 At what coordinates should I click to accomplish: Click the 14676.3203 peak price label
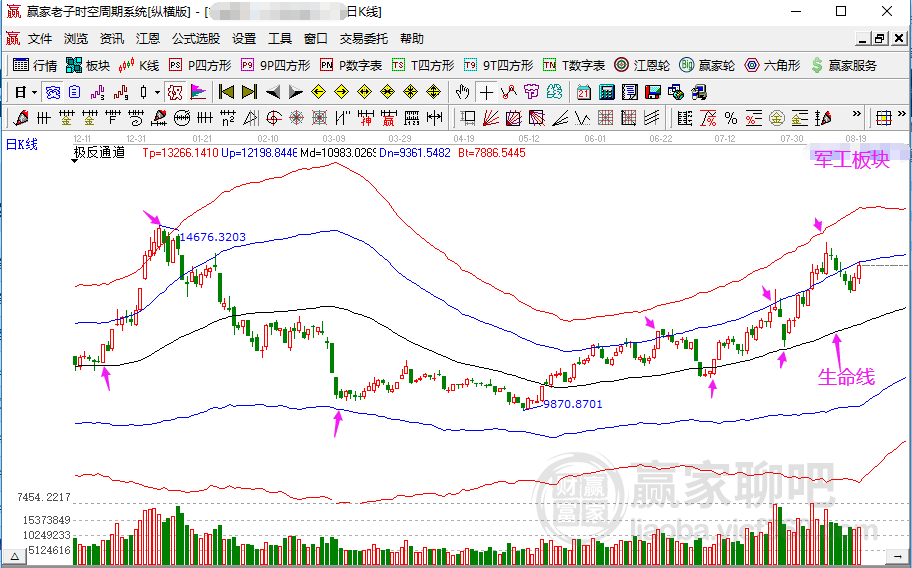pyautogui.click(x=212, y=237)
